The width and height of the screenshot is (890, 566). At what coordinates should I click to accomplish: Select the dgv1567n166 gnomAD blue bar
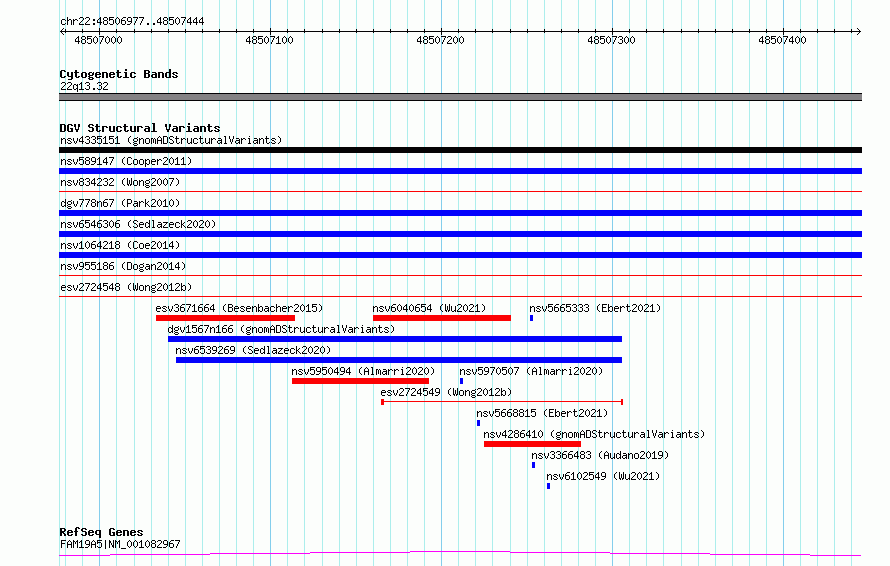tap(395, 339)
